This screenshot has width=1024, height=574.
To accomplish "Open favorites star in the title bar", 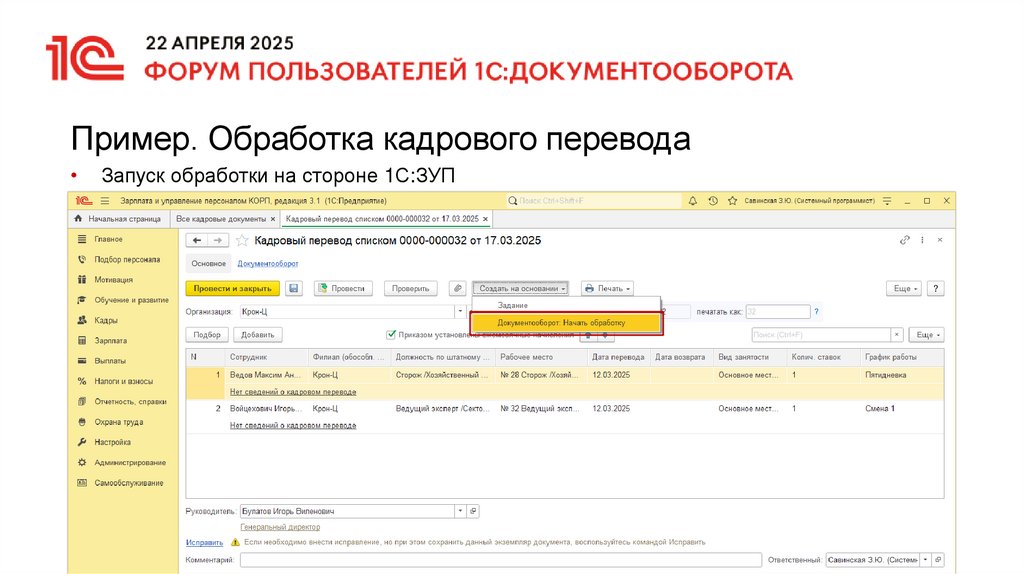I will pyautogui.click(x=732, y=201).
